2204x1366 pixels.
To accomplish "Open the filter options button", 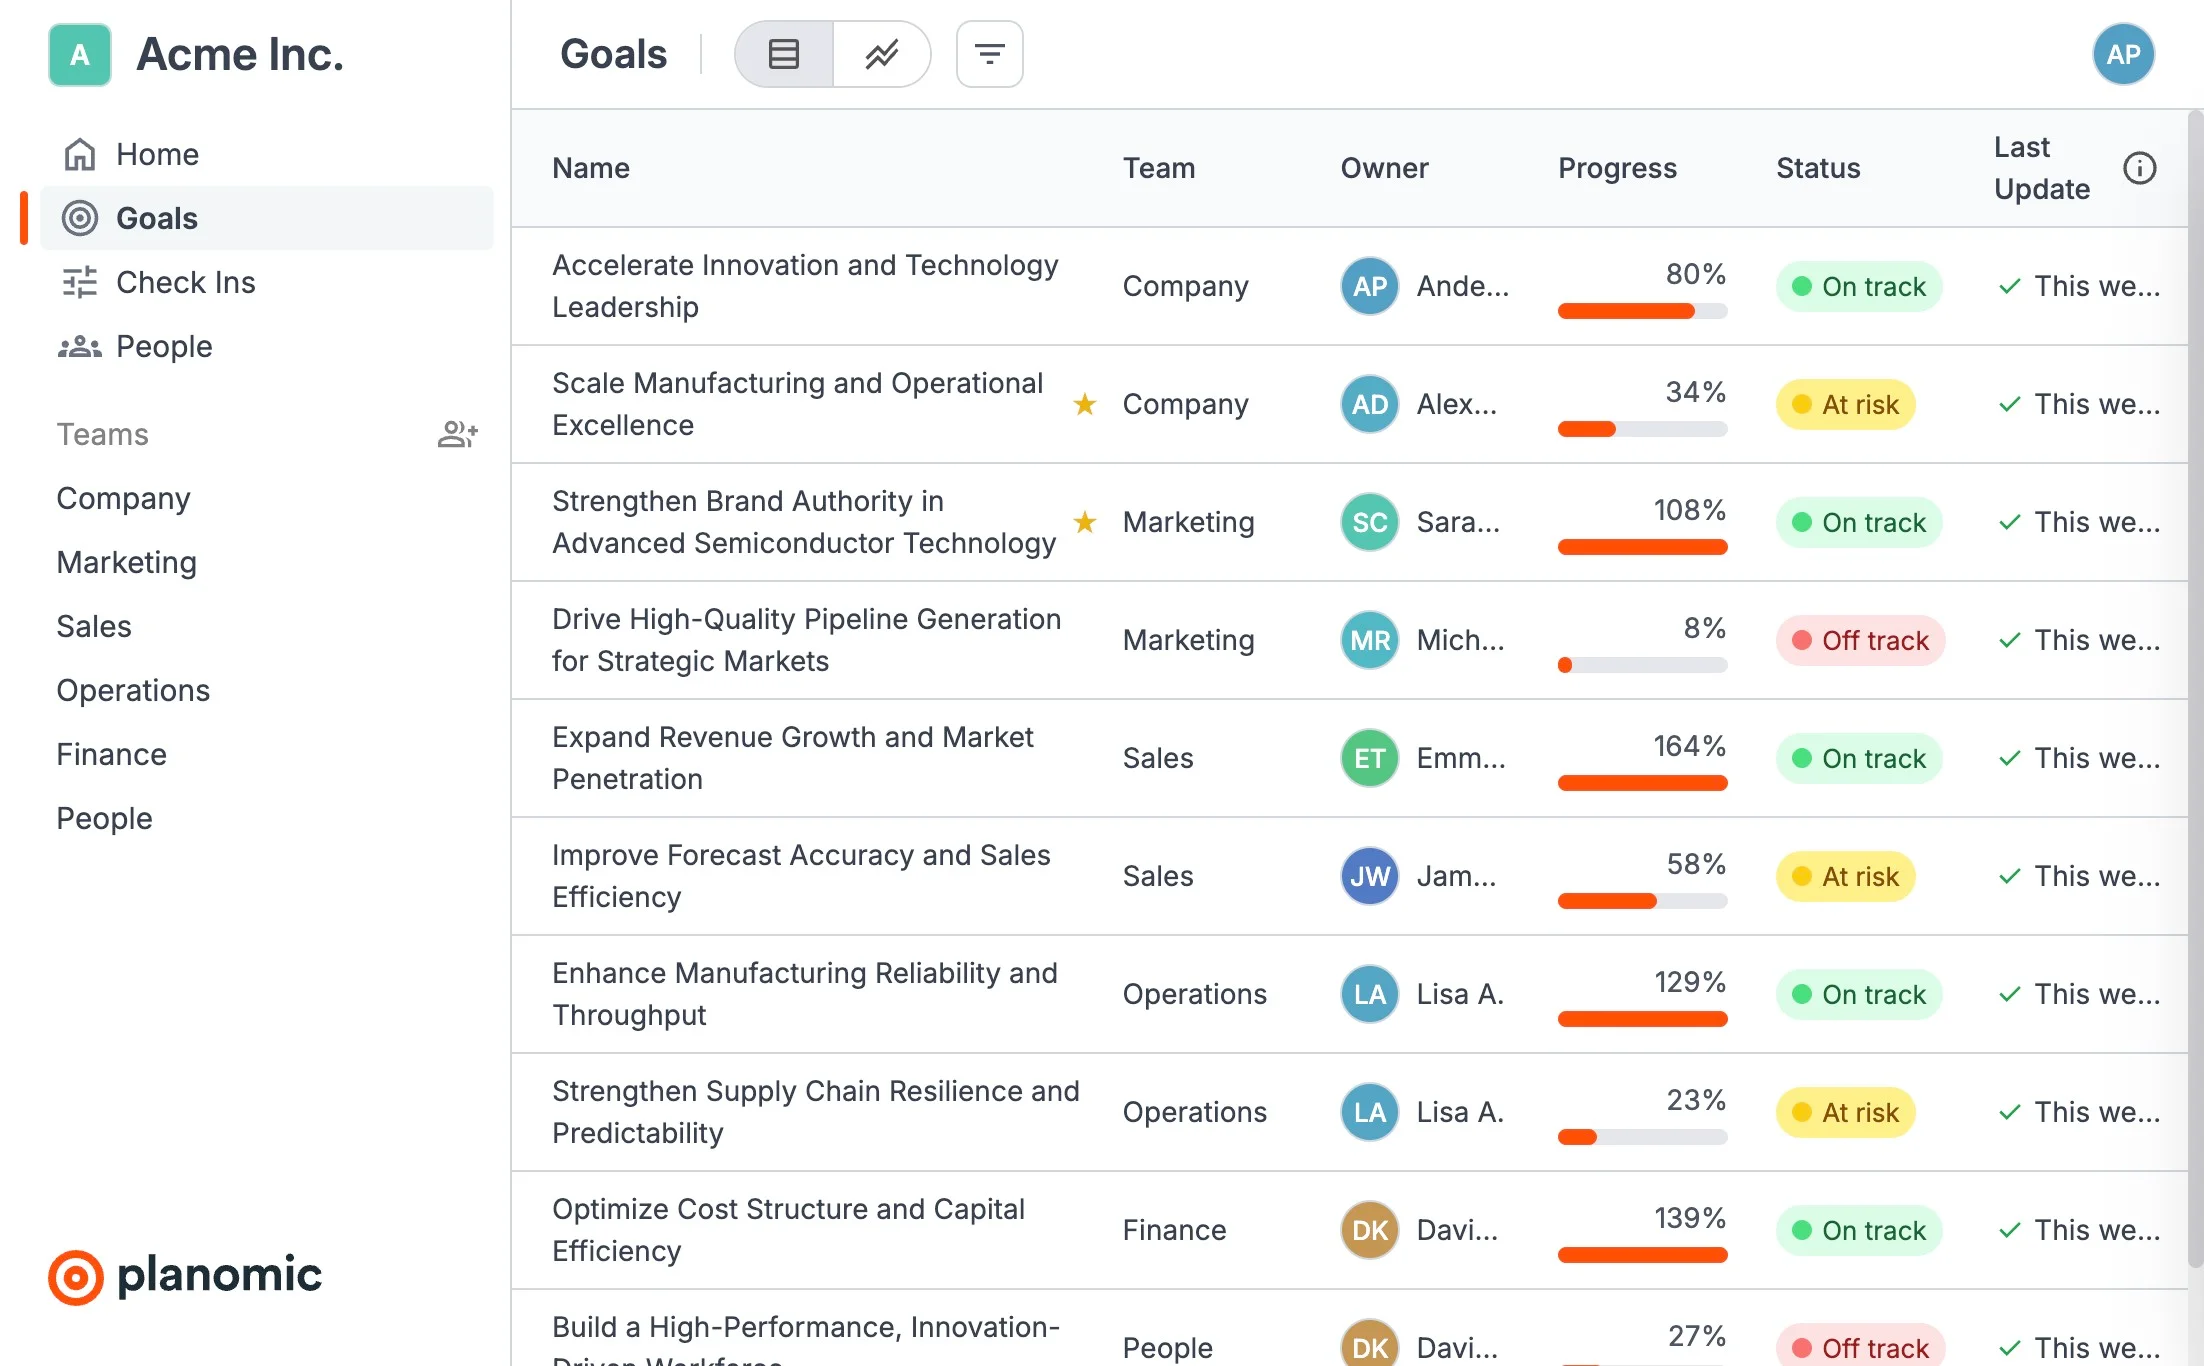I will pos(989,54).
